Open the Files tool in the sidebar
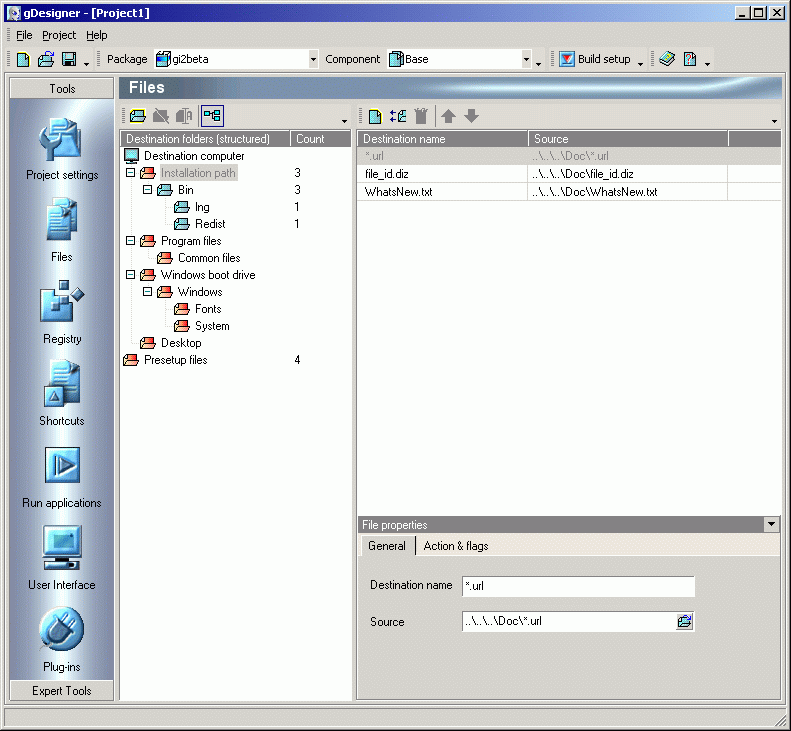The image size is (791, 731). coord(62,230)
